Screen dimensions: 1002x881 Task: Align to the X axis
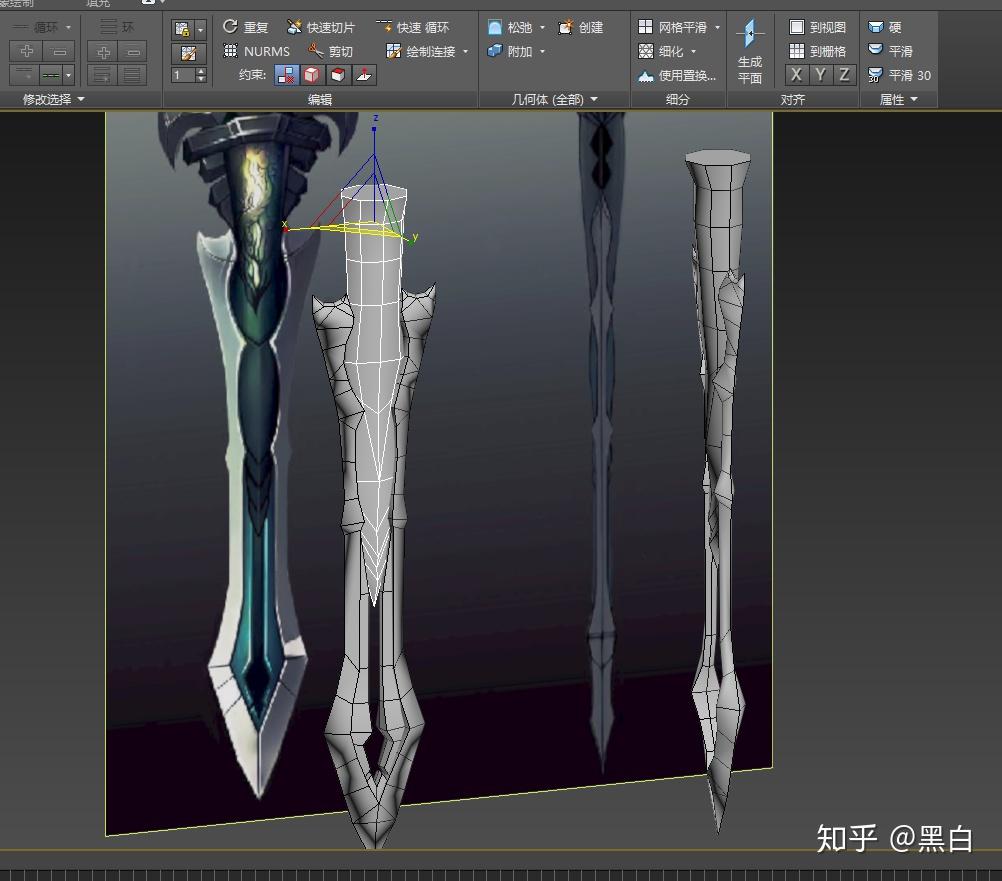coord(796,75)
